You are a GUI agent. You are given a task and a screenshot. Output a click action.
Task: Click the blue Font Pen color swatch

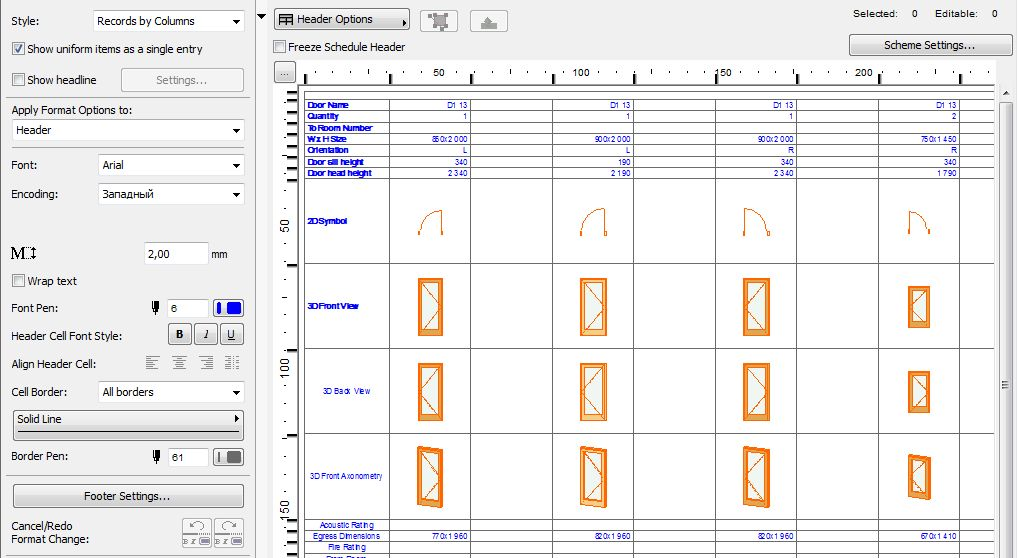pyautogui.click(x=229, y=309)
